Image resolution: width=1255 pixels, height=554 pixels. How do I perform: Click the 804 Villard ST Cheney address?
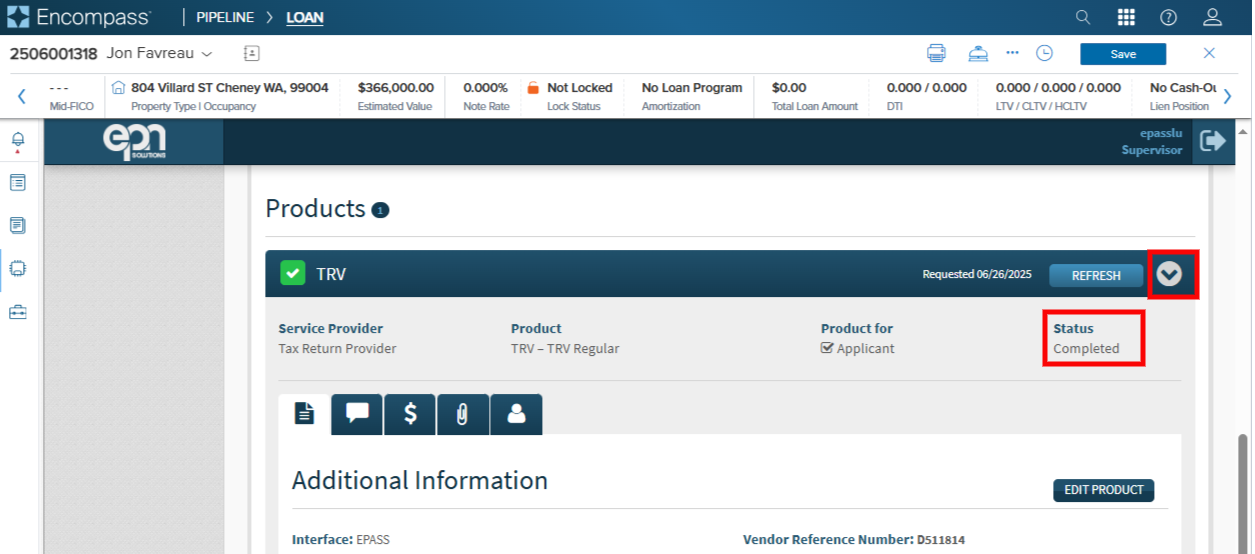click(230, 88)
